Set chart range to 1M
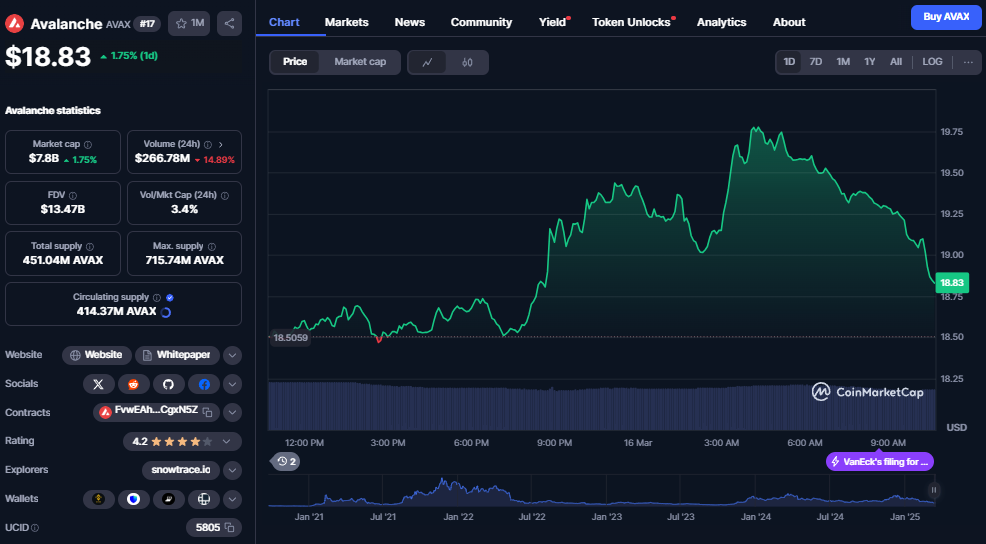Screen dimensions: 986x544 pos(843,62)
